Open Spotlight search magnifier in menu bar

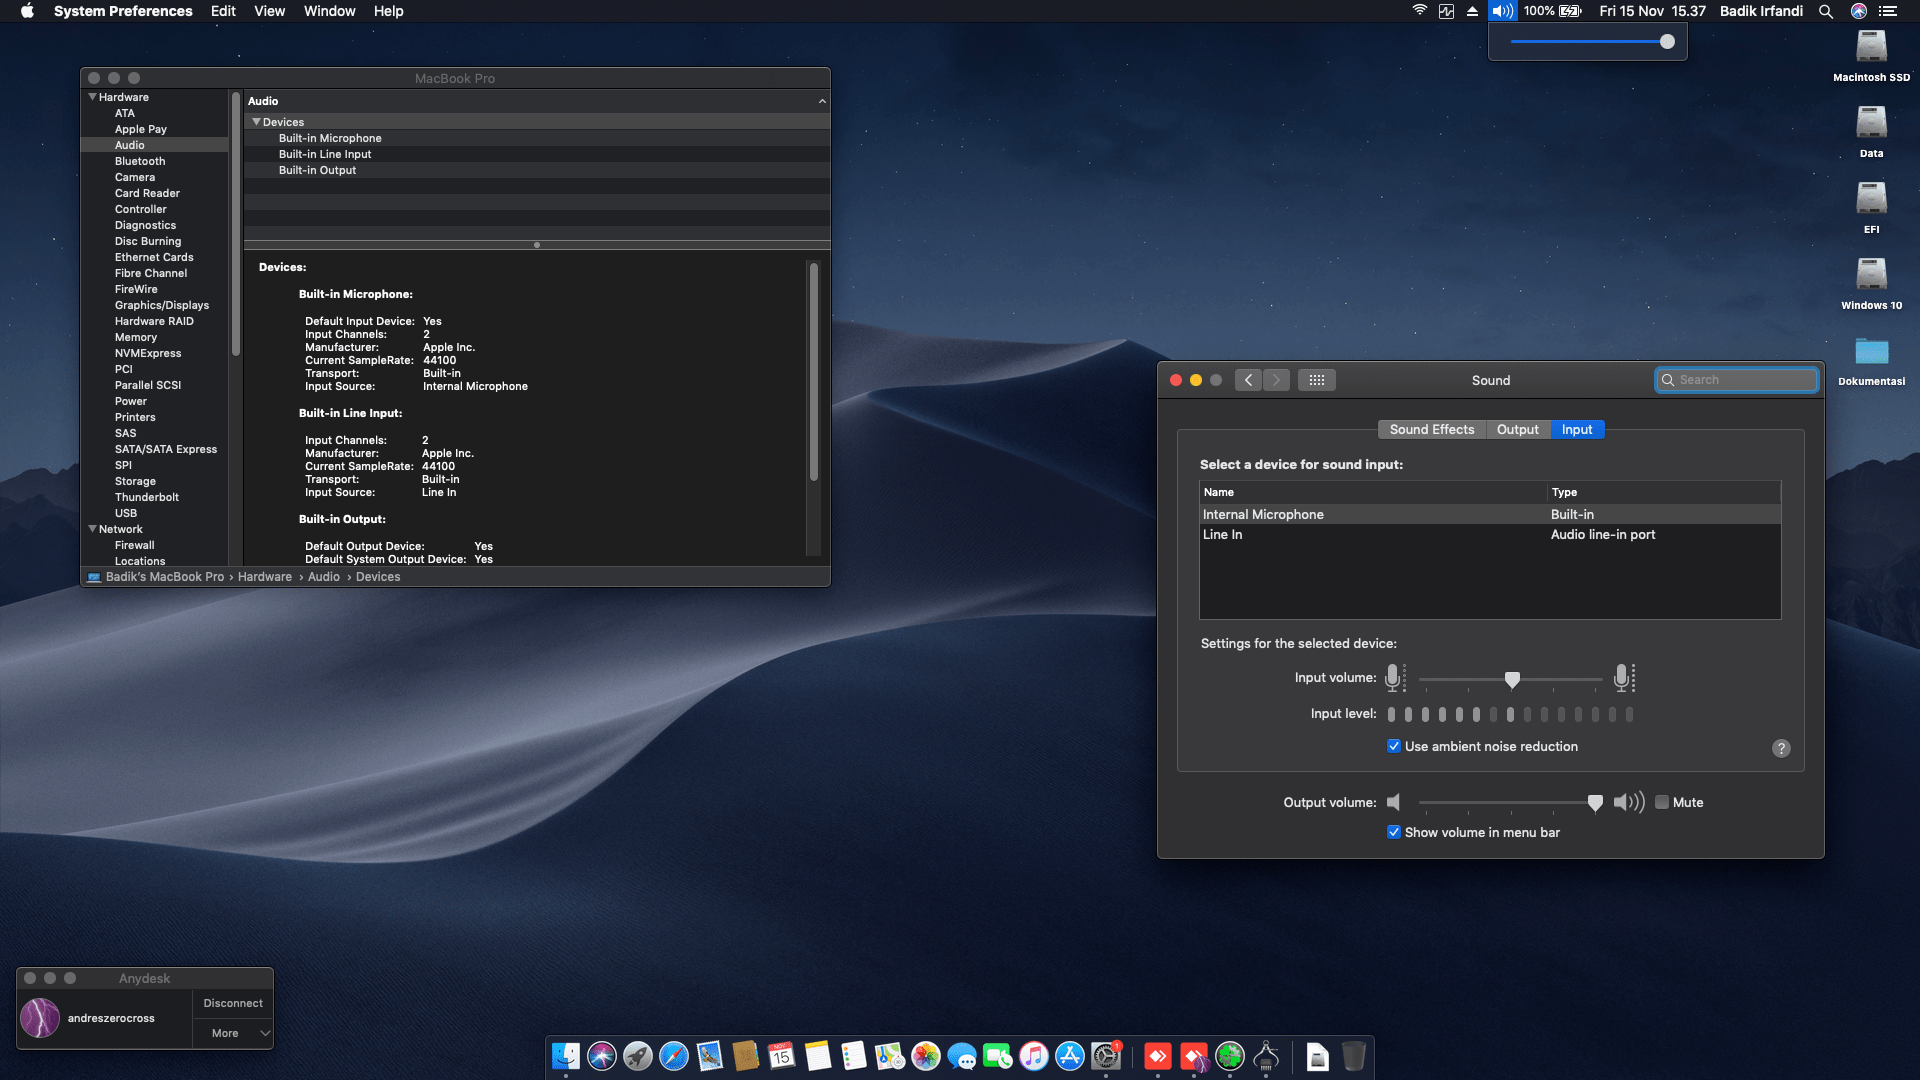point(1826,11)
